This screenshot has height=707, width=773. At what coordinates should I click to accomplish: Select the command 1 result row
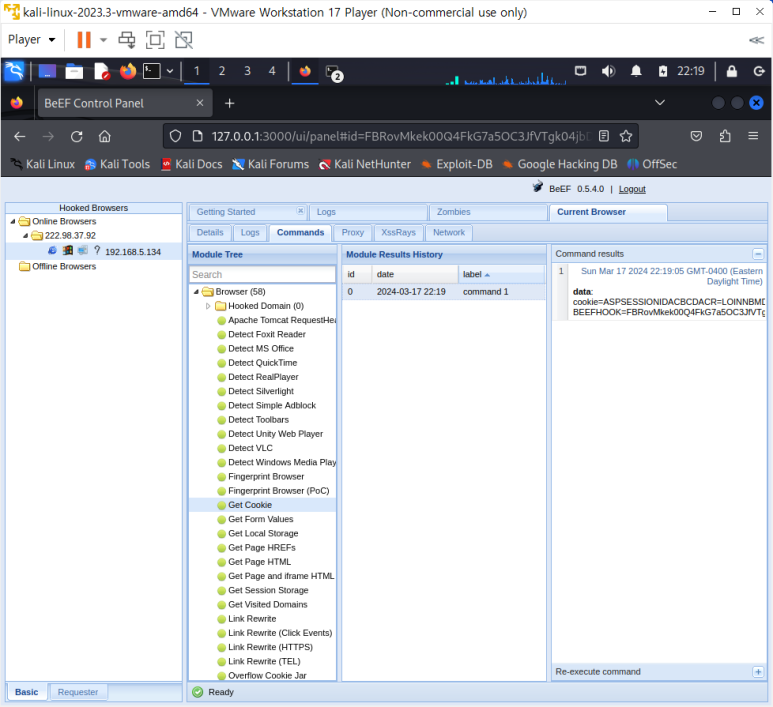pyautogui.click(x=444, y=292)
